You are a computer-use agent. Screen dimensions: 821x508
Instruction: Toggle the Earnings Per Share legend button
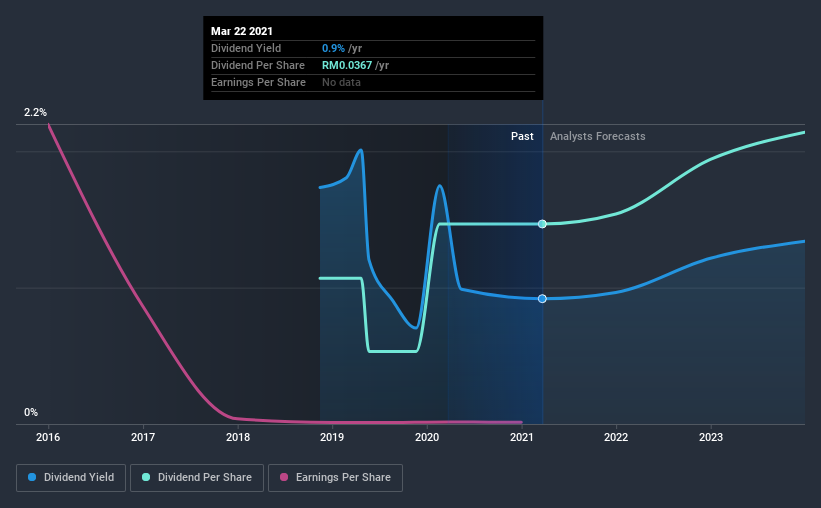click(335, 478)
